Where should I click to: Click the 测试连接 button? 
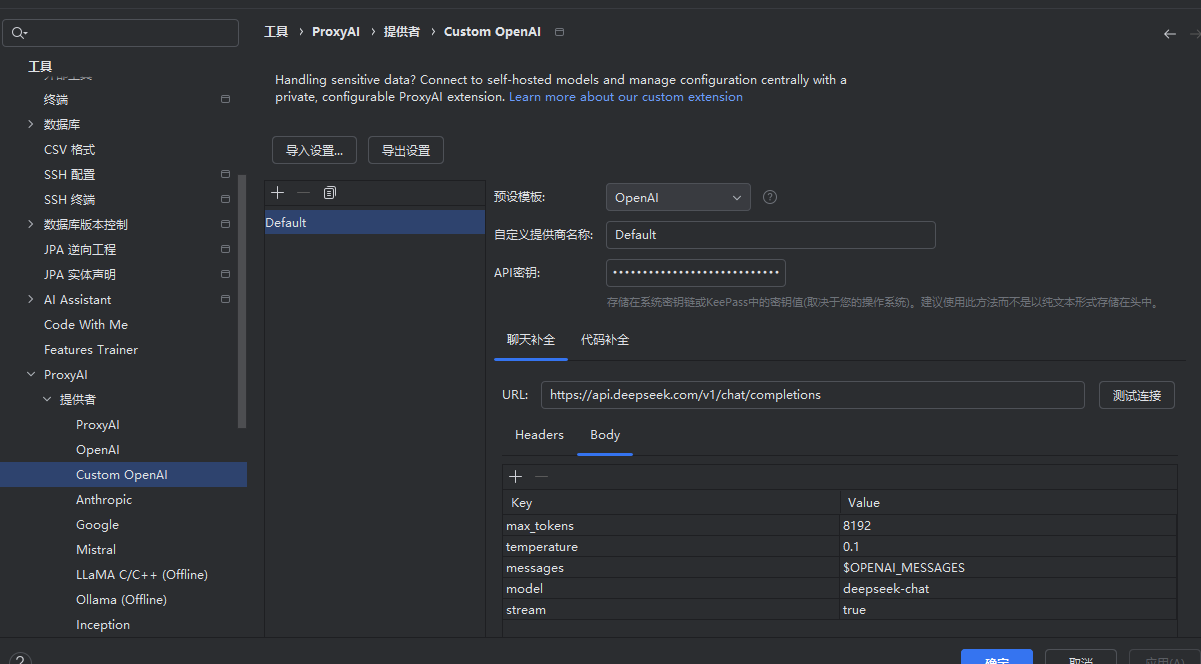1137,395
